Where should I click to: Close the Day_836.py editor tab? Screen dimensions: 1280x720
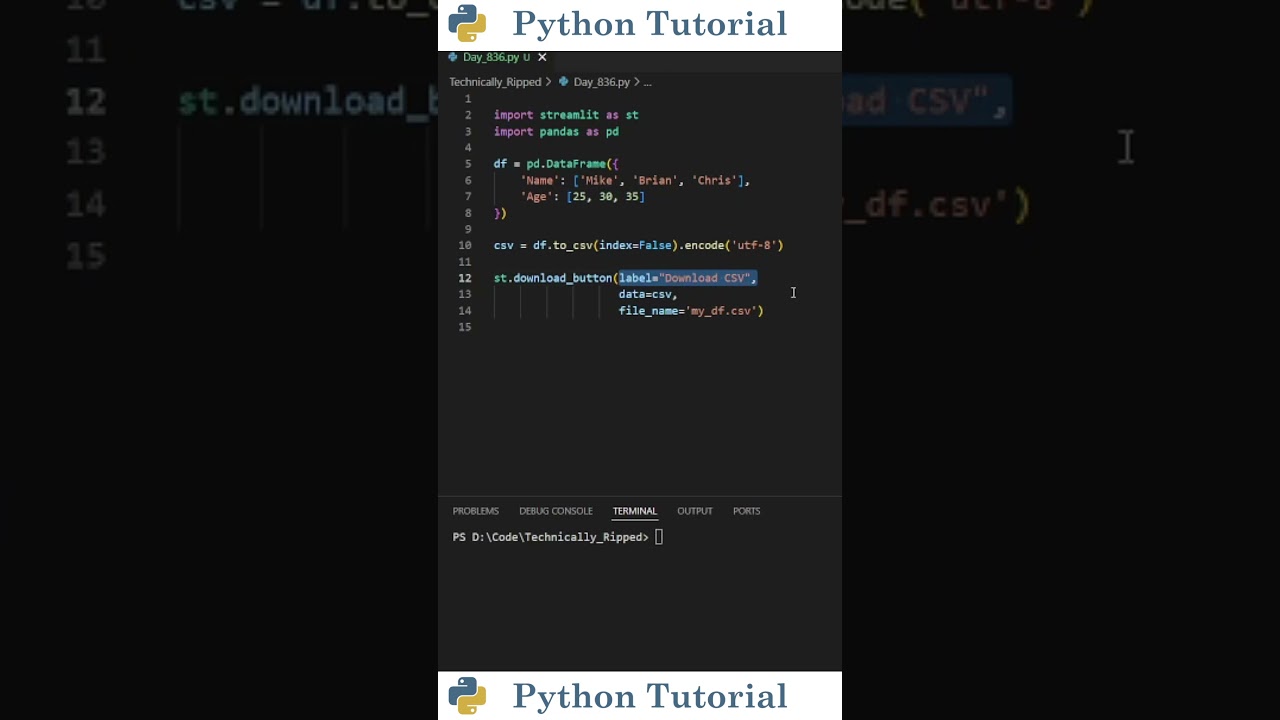point(542,57)
